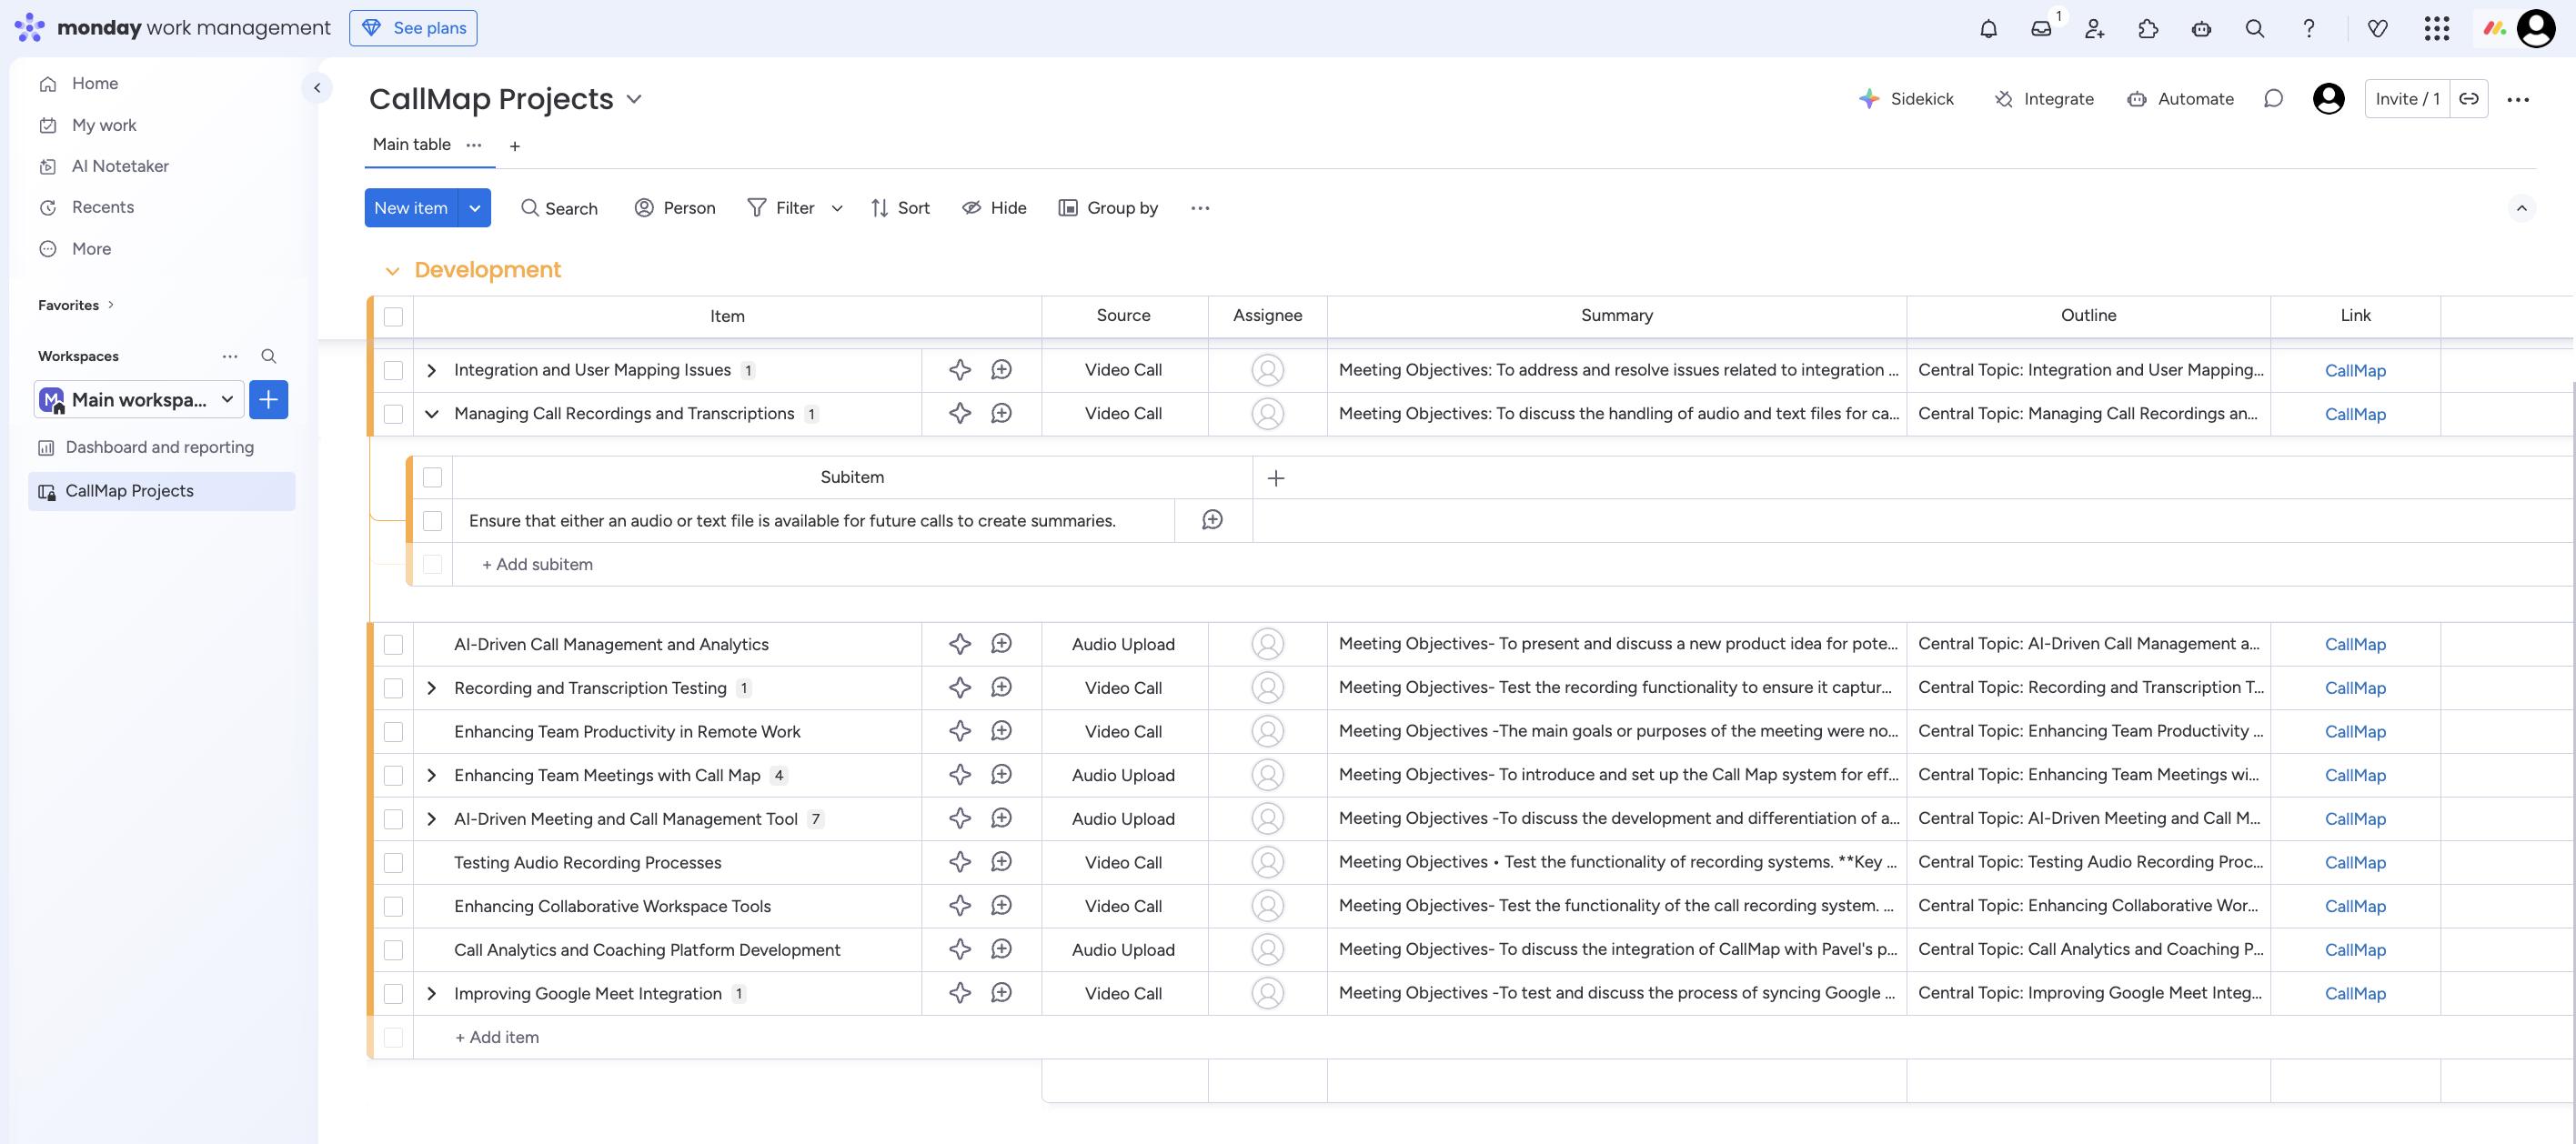Open the board discussion chat bubble icon

[x=2273, y=98]
